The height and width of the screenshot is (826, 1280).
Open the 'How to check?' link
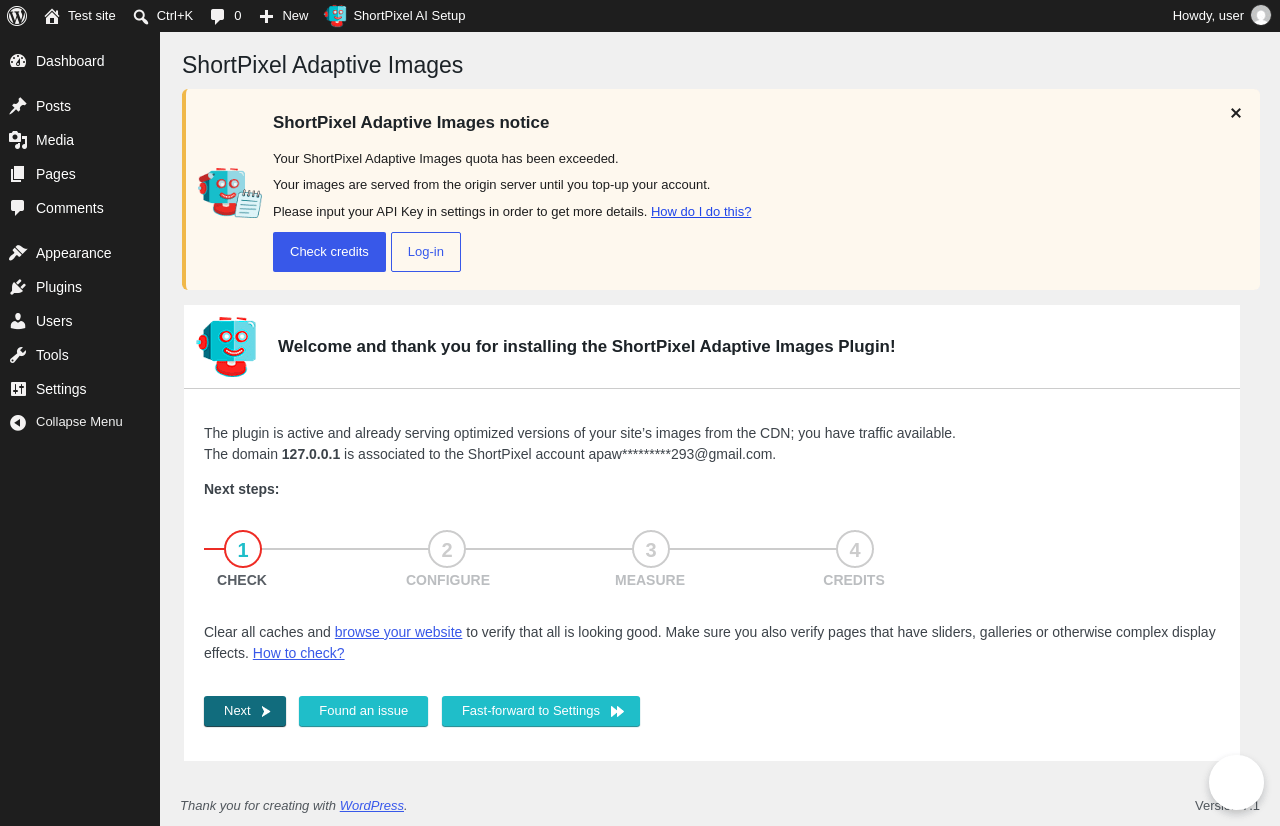coord(299,653)
